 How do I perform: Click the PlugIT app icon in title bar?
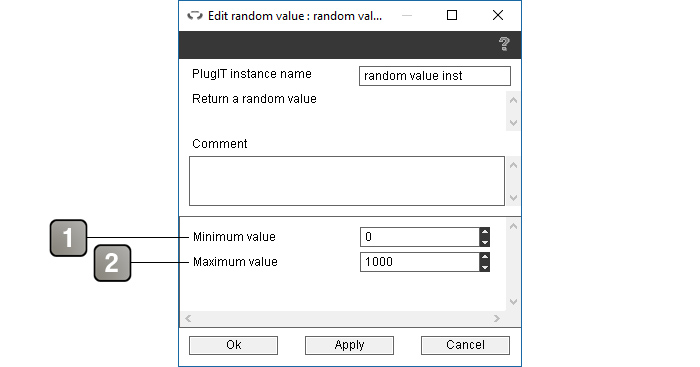pos(195,16)
